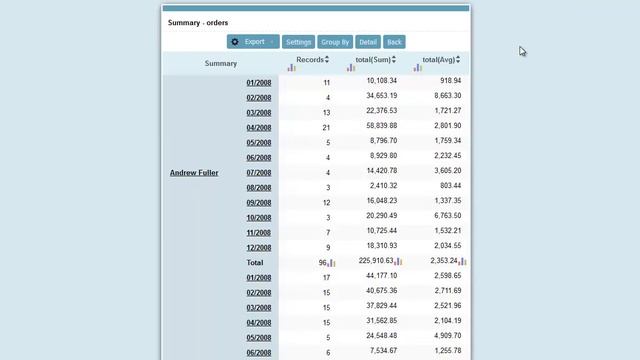Select the sum value 34,653.19

pyautogui.click(x=382, y=96)
